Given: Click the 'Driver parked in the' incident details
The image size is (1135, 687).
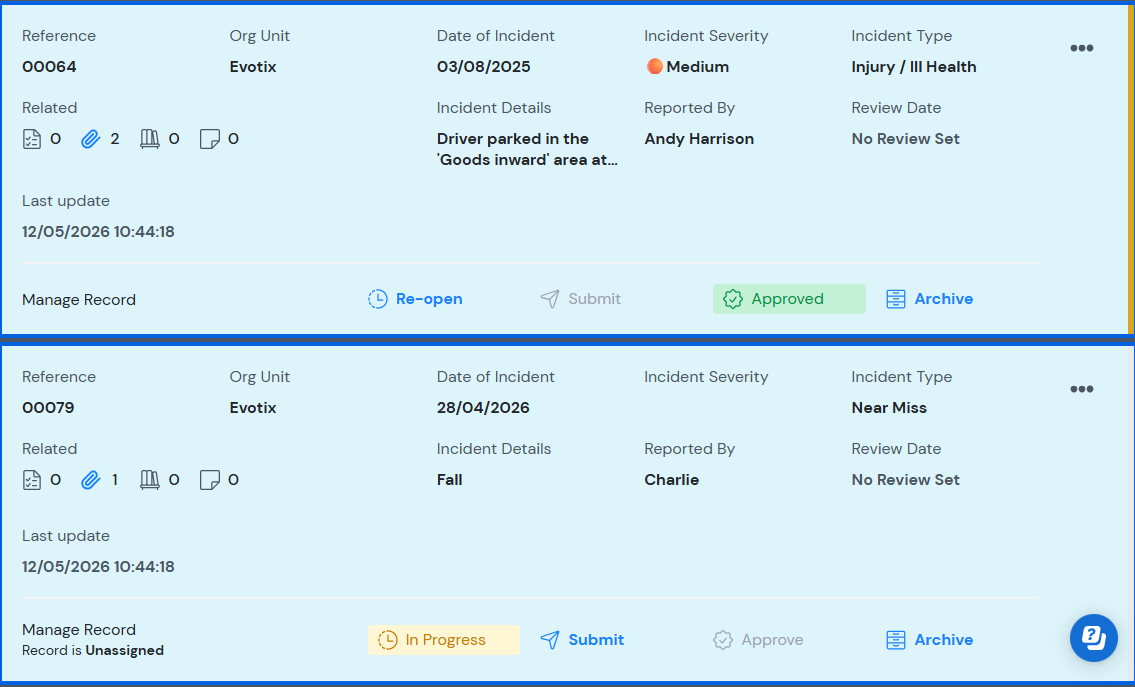Looking at the screenshot, I should (x=527, y=149).
